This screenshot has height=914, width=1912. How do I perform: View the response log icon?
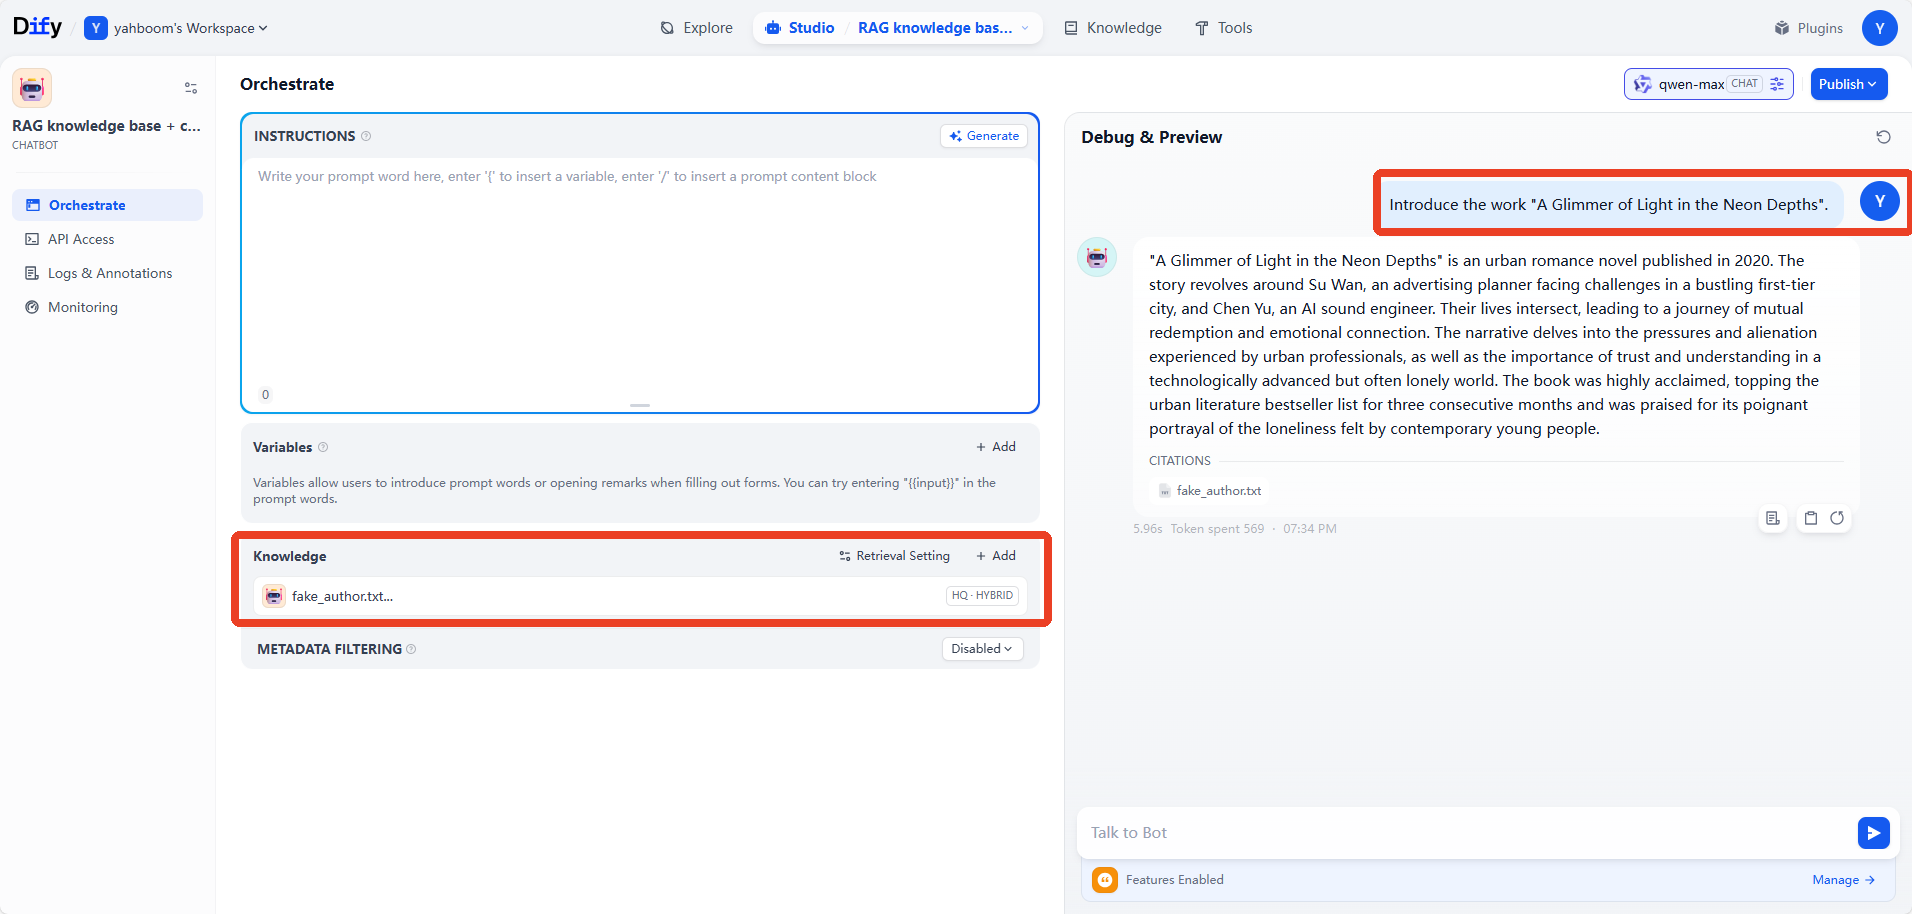(1773, 518)
